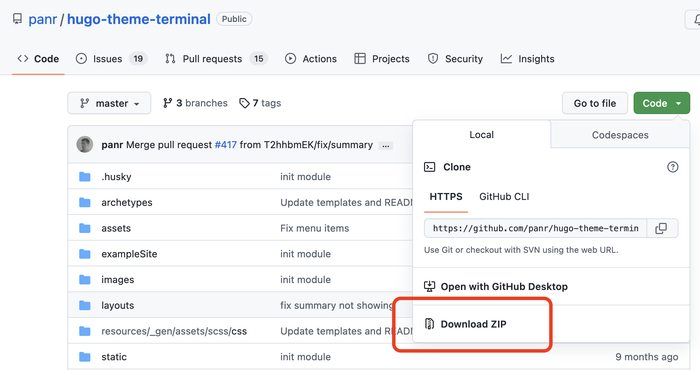Click the repository icon beside panr
The width and height of the screenshot is (700, 370).
pyautogui.click(x=17, y=19)
